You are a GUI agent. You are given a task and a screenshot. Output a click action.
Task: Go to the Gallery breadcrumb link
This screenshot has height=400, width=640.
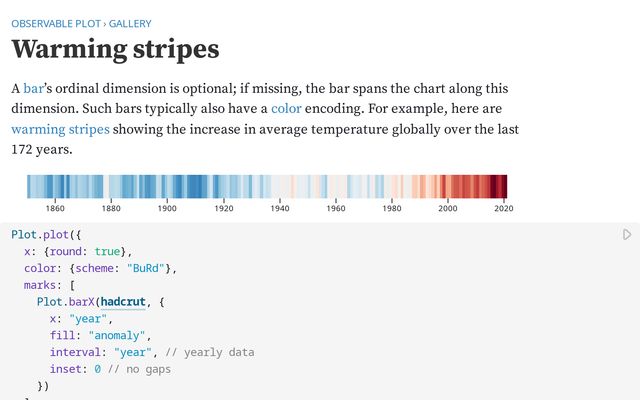click(x=130, y=22)
